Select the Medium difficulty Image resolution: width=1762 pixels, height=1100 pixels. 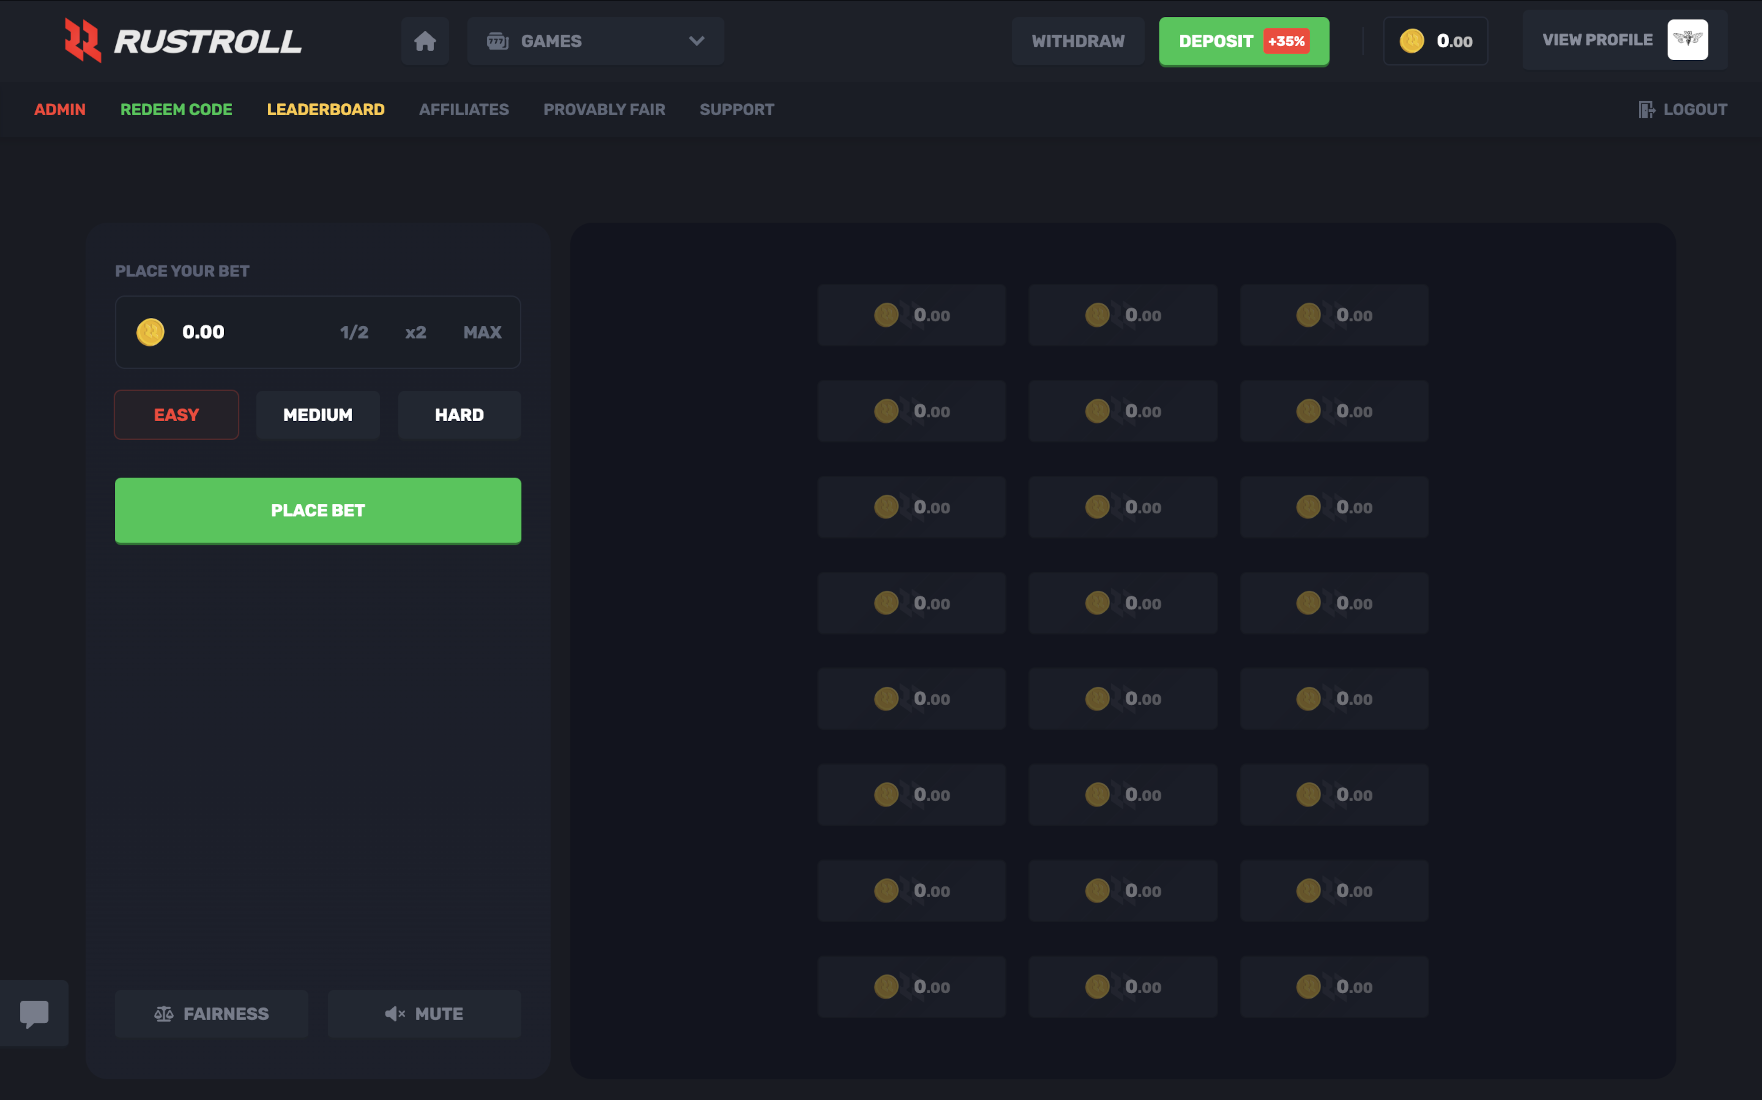(317, 414)
